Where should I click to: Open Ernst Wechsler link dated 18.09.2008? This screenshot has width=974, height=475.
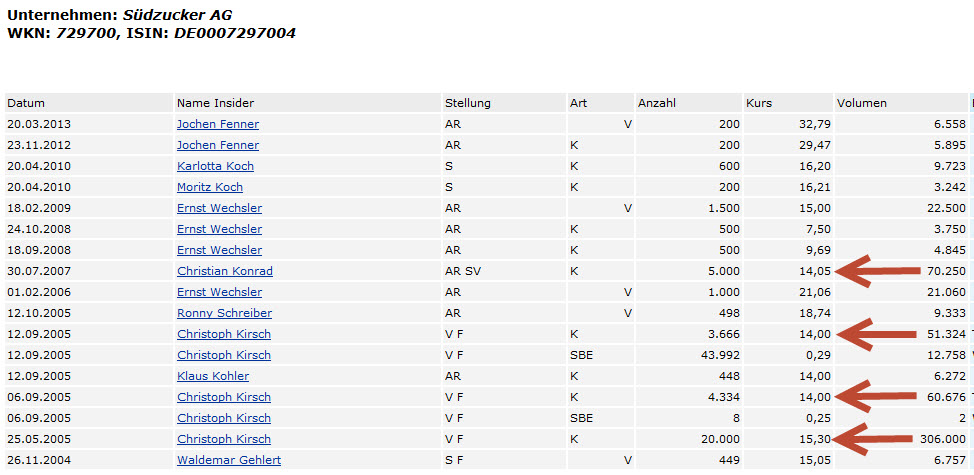point(219,250)
